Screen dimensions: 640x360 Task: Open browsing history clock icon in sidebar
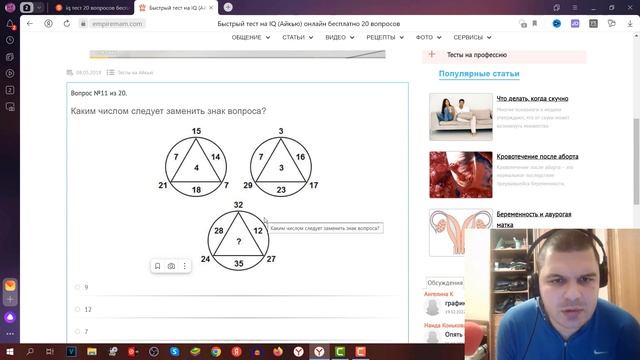pos(10,40)
